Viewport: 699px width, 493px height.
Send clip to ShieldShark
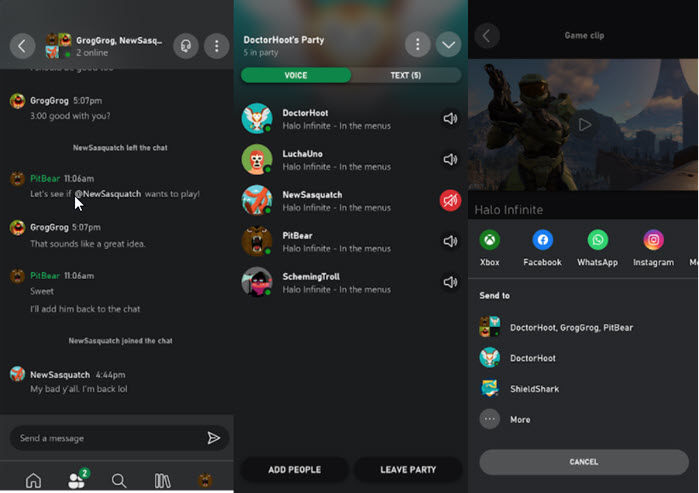tap(583, 389)
